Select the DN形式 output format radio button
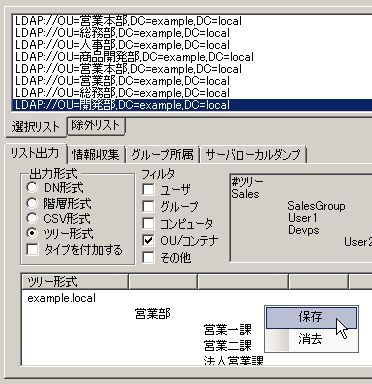 (32, 187)
